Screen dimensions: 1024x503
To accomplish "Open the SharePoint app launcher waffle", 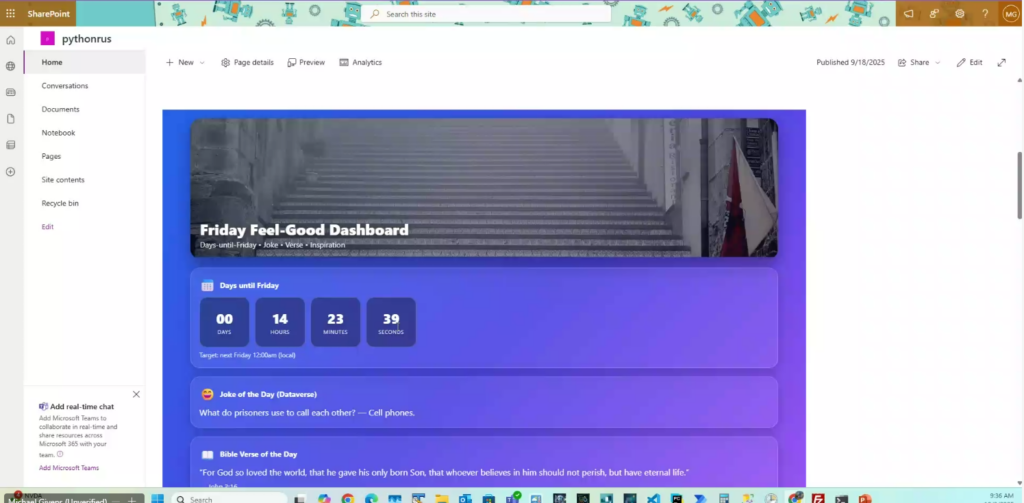I will point(10,14).
